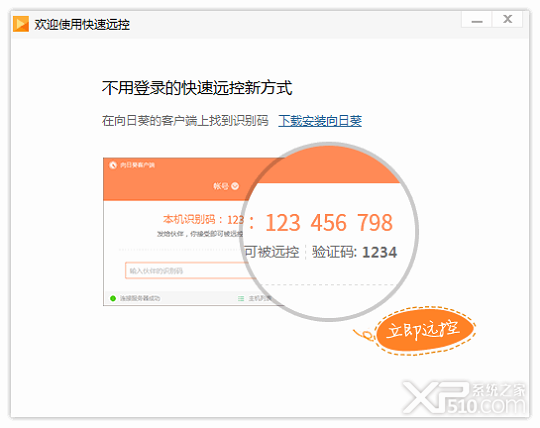Image resolution: width=540 pixels, height=428 pixels.
Task: Open the 主机列表 host list
Action: coord(260,298)
